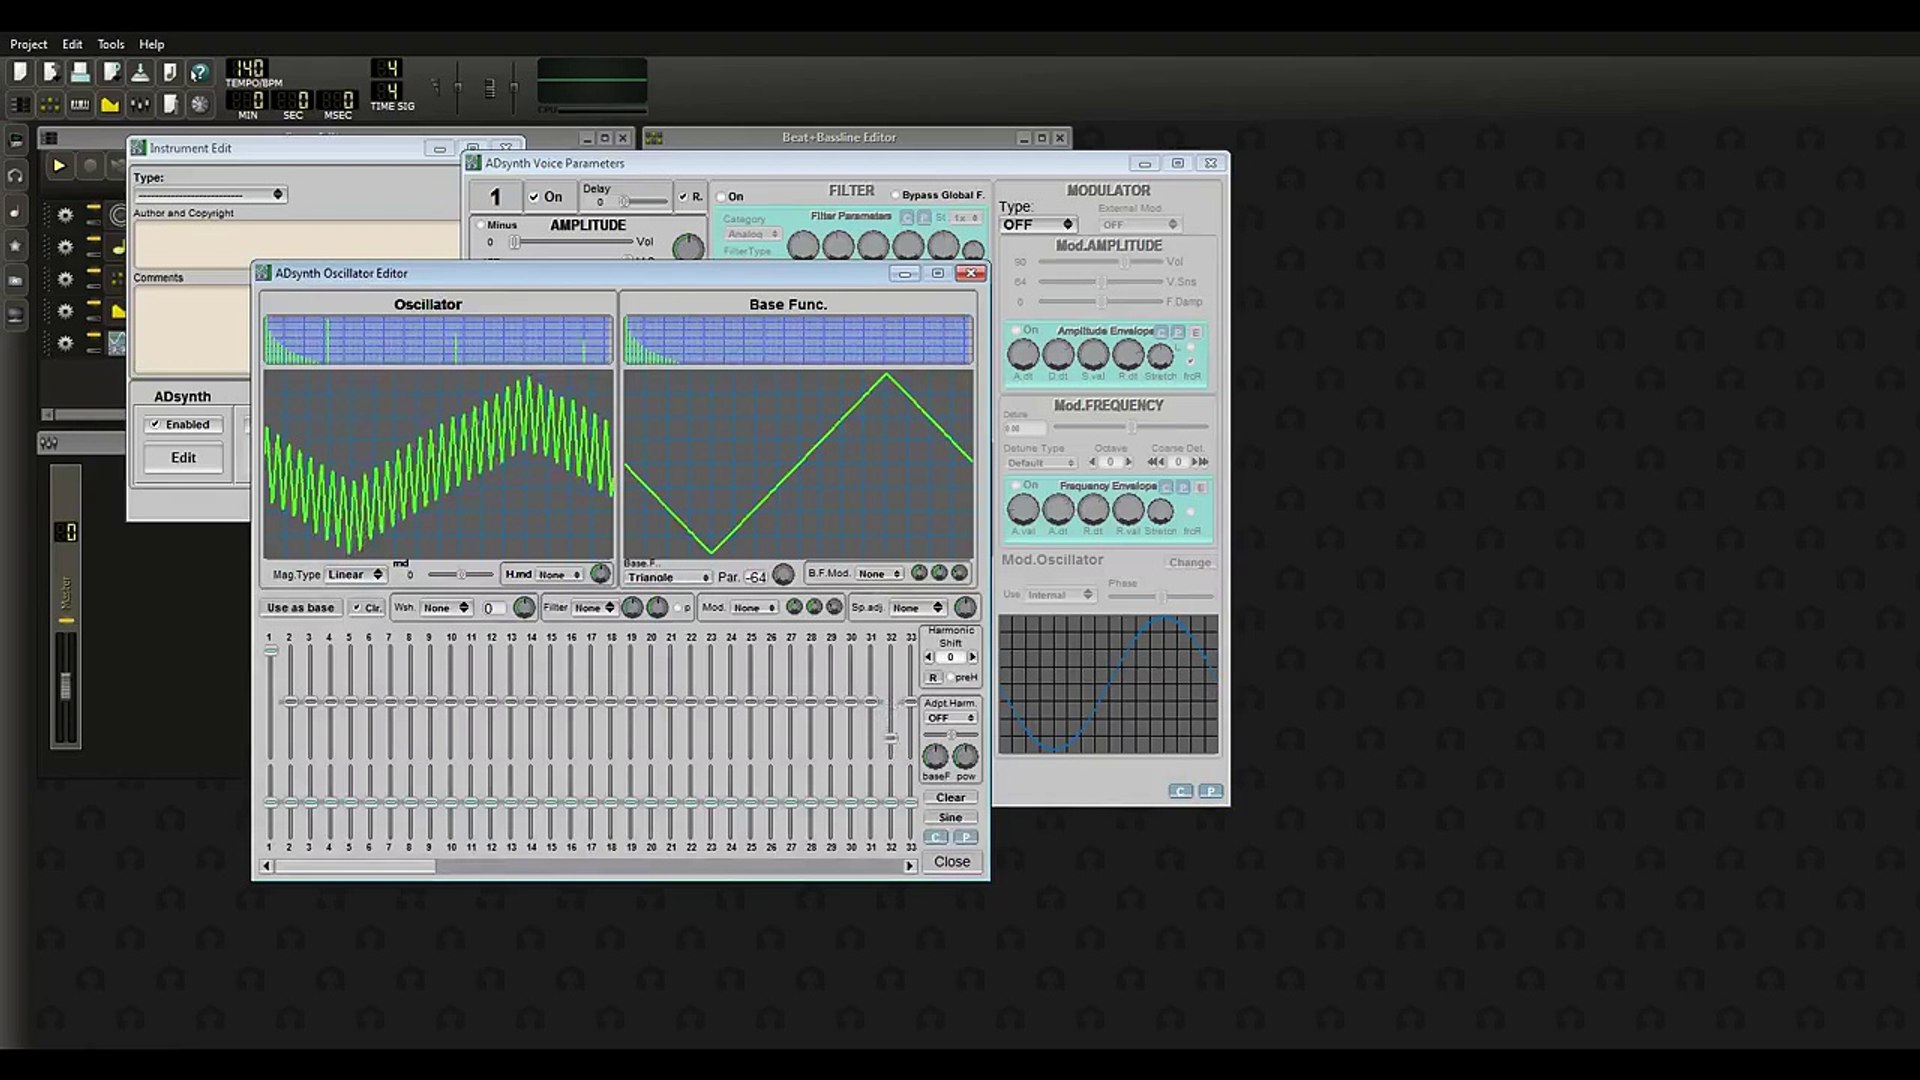Open the Help menu

pyautogui.click(x=152, y=44)
